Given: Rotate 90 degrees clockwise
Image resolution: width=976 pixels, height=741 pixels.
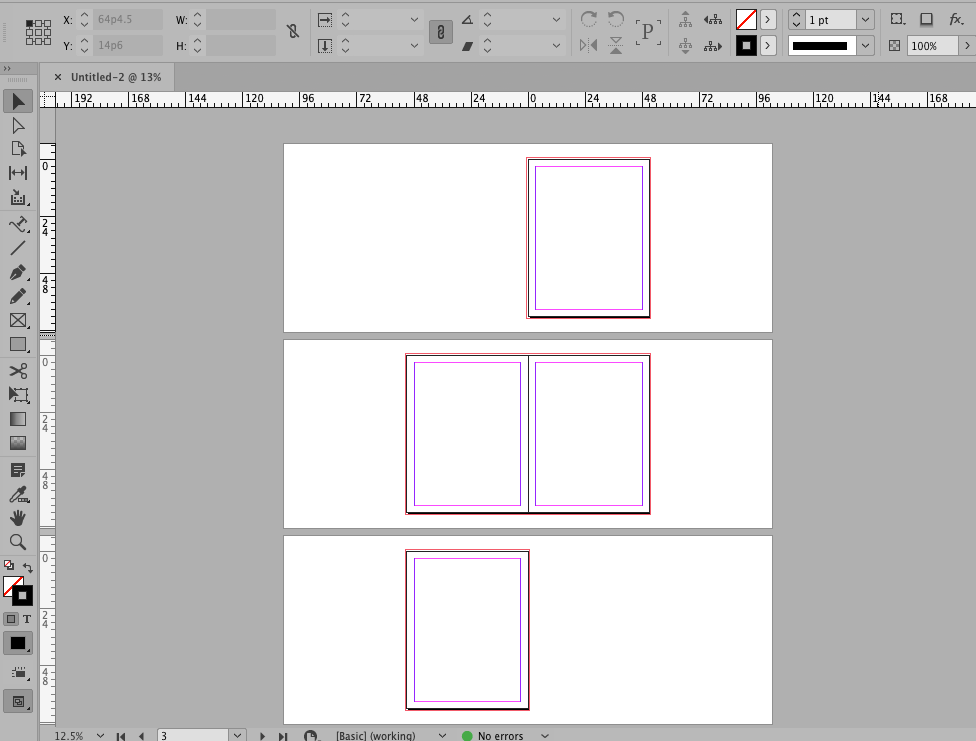Looking at the screenshot, I should 588,19.
